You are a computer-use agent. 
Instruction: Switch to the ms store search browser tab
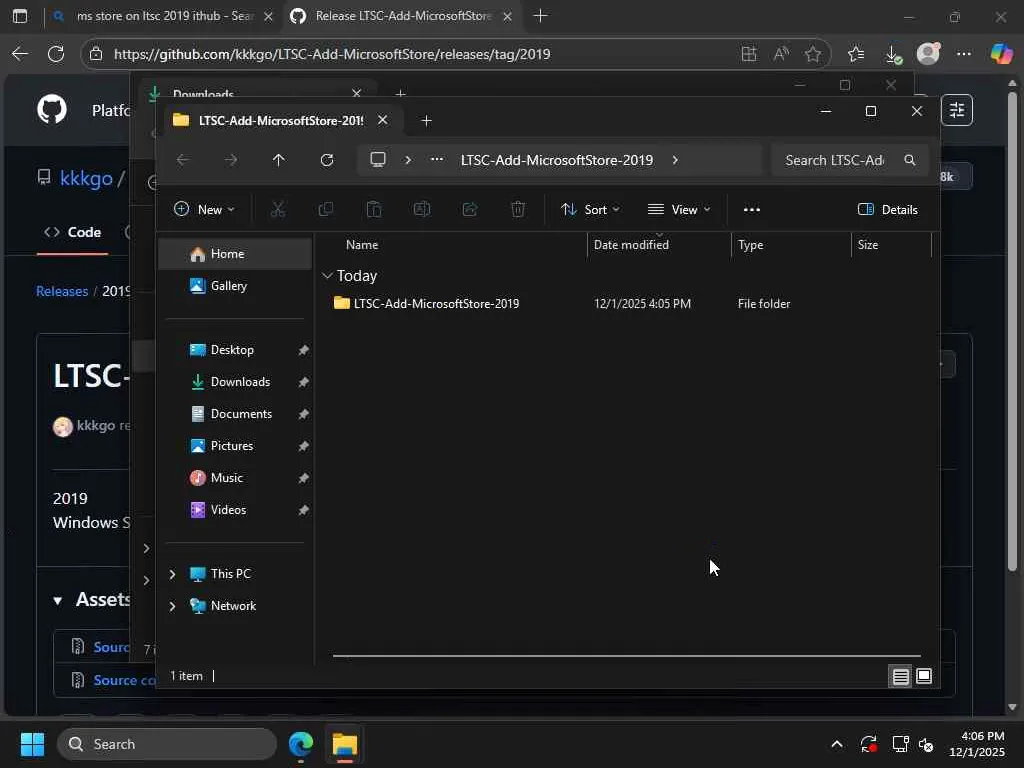pos(165,16)
